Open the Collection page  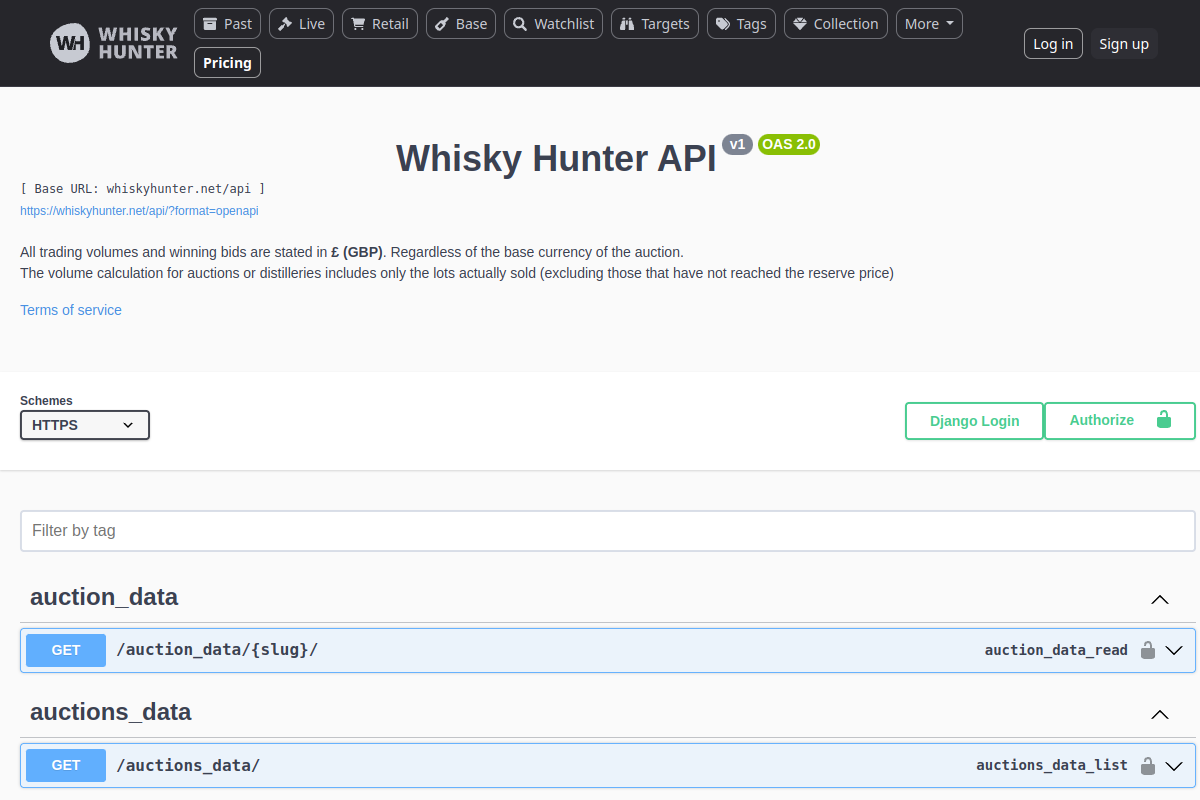[x=836, y=24]
